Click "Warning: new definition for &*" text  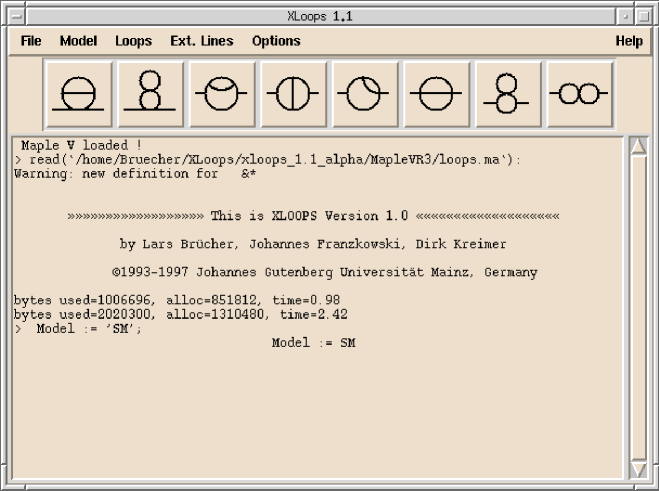click(x=135, y=174)
